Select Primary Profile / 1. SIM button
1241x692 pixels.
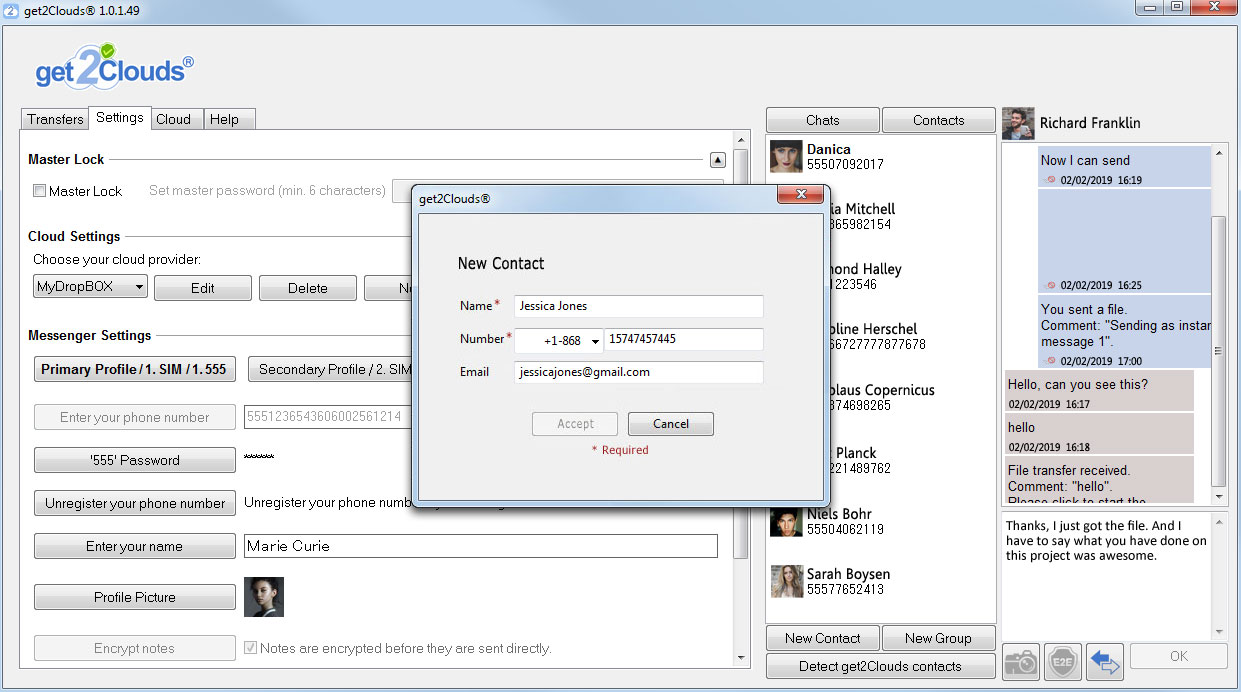click(x=134, y=369)
